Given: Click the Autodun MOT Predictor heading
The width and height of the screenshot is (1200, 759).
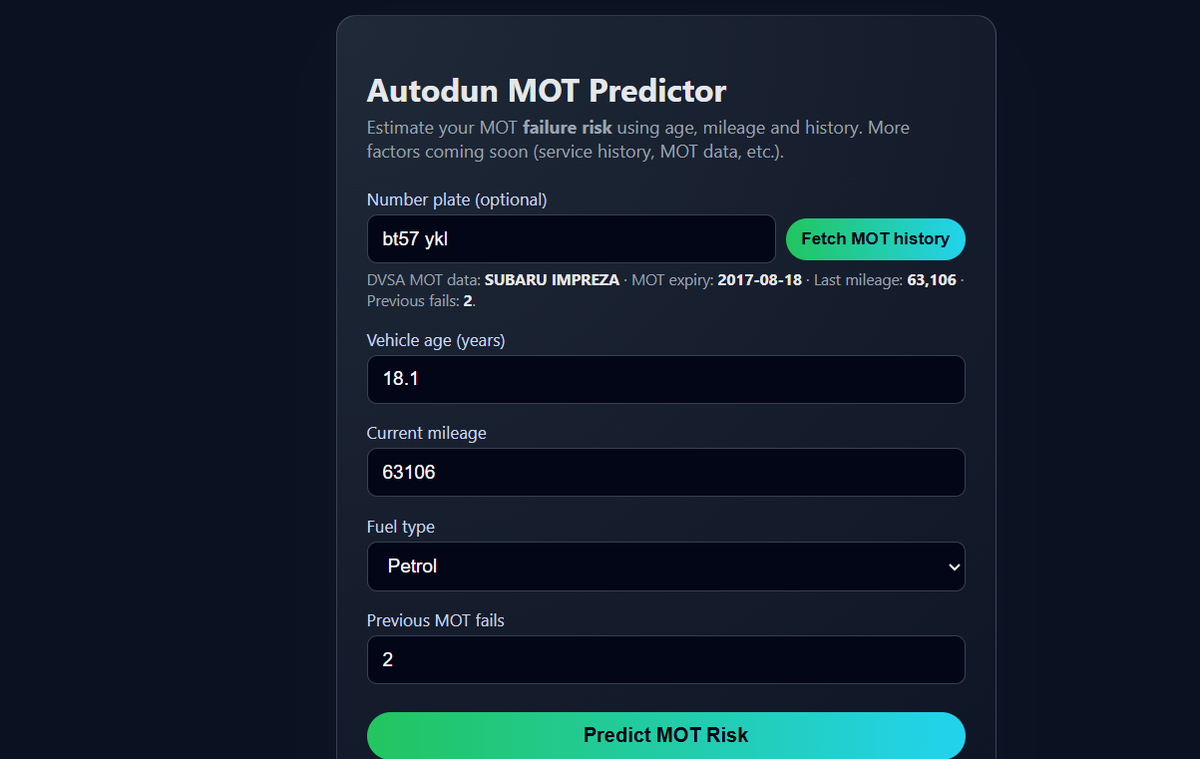Looking at the screenshot, I should (x=546, y=90).
